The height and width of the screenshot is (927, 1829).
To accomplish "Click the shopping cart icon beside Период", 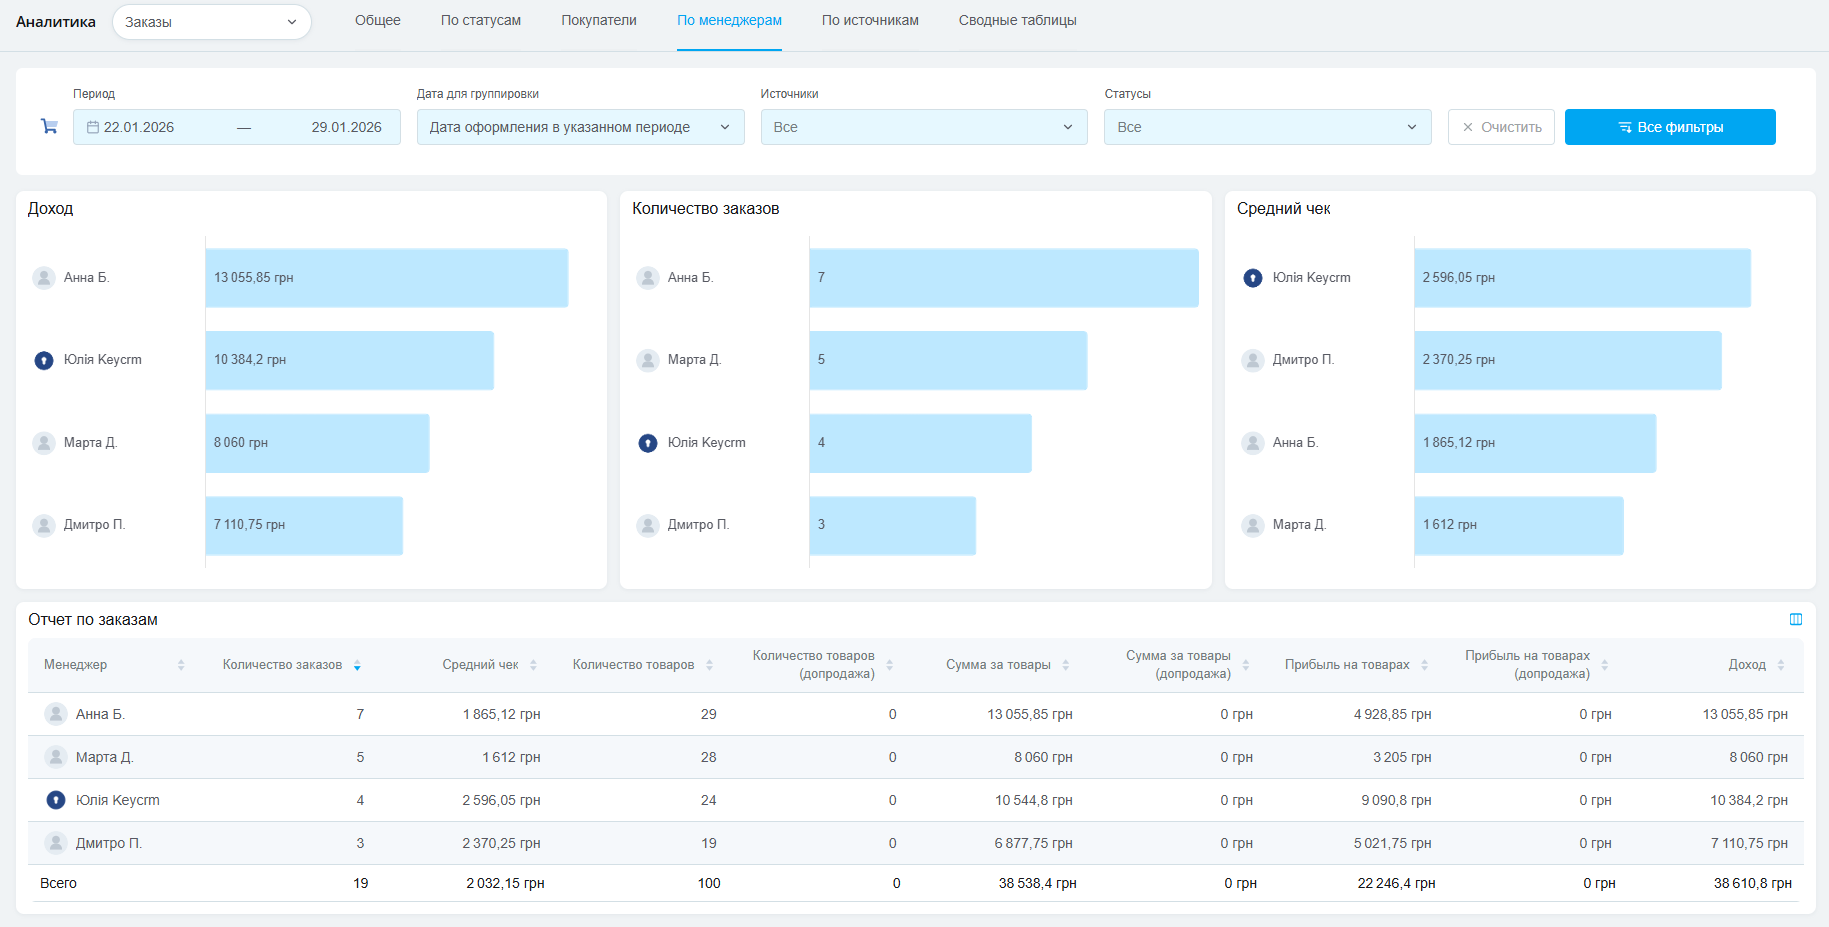I will point(49,127).
